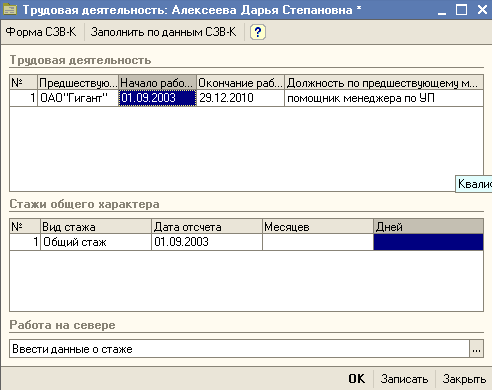Click the Ввести данные о стаже field

pyautogui.click(x=239, y=349)
